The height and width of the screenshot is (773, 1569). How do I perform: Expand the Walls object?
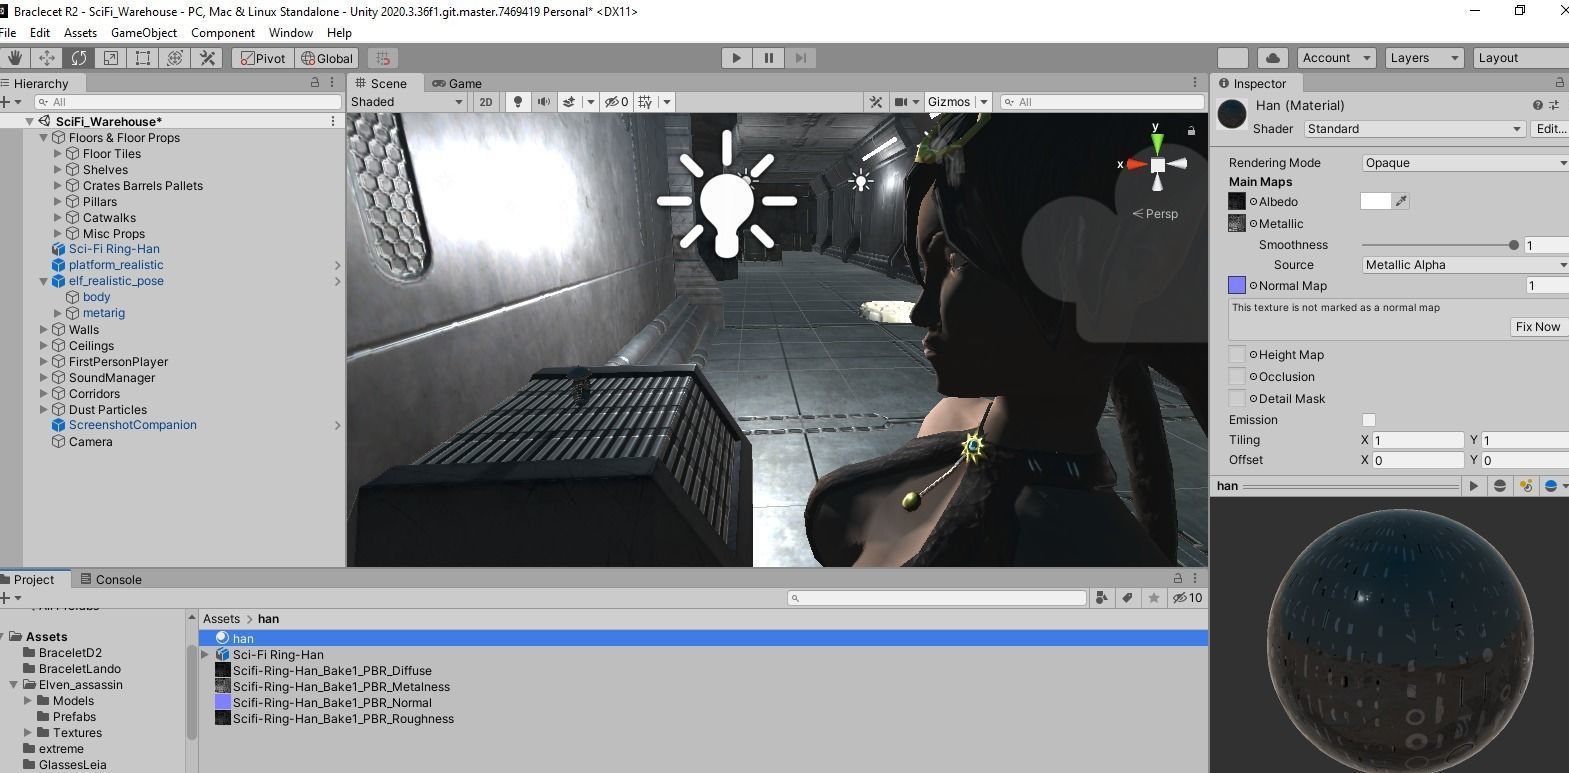[x=43, y=330]
